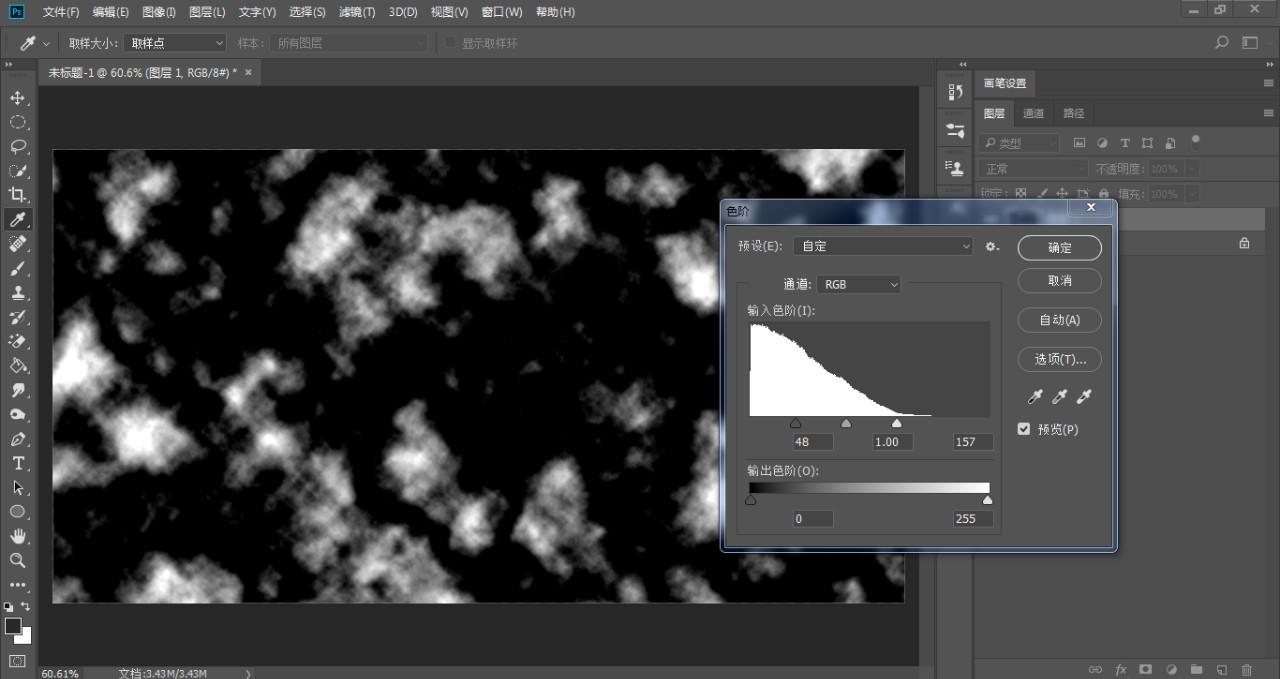Open the 文件(F) menu
This screenshot has height=679, width=1280.
(x=61, y=12)
